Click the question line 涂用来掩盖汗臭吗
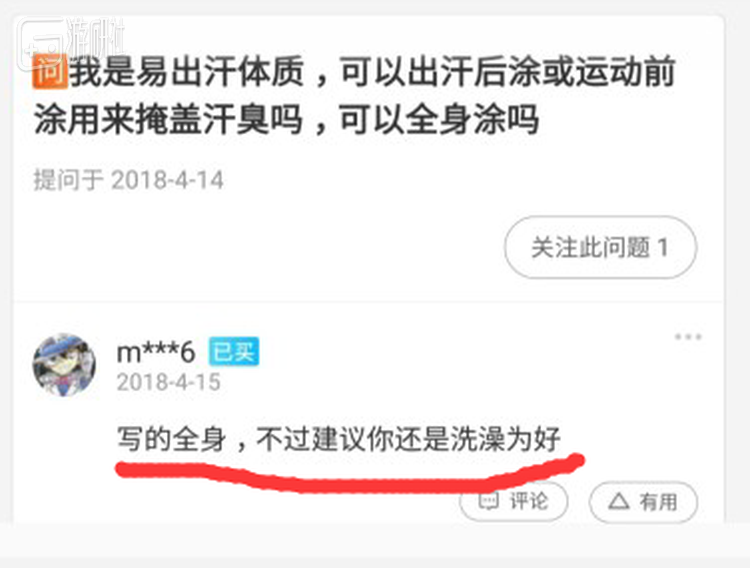Image resolution: width=750 pixels, height=568 pixels. pyautogui.click(x=169, y=119)
